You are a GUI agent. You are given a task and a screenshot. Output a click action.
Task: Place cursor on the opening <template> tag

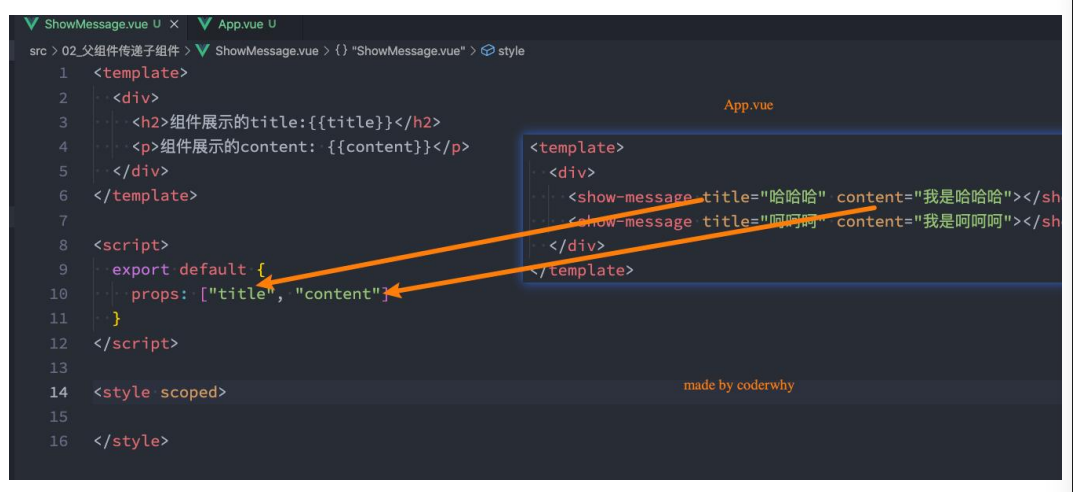pyautogui.click(x=141, y=73)
